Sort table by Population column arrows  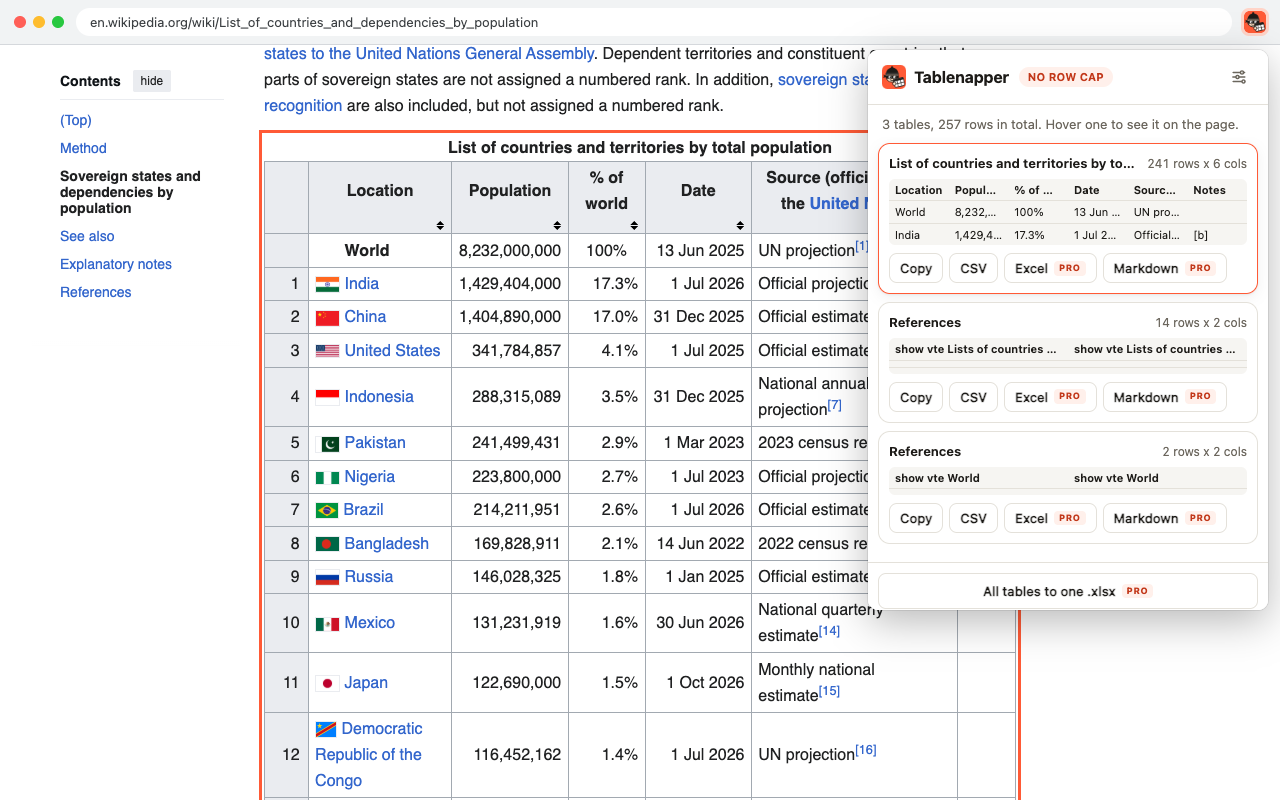557,226
